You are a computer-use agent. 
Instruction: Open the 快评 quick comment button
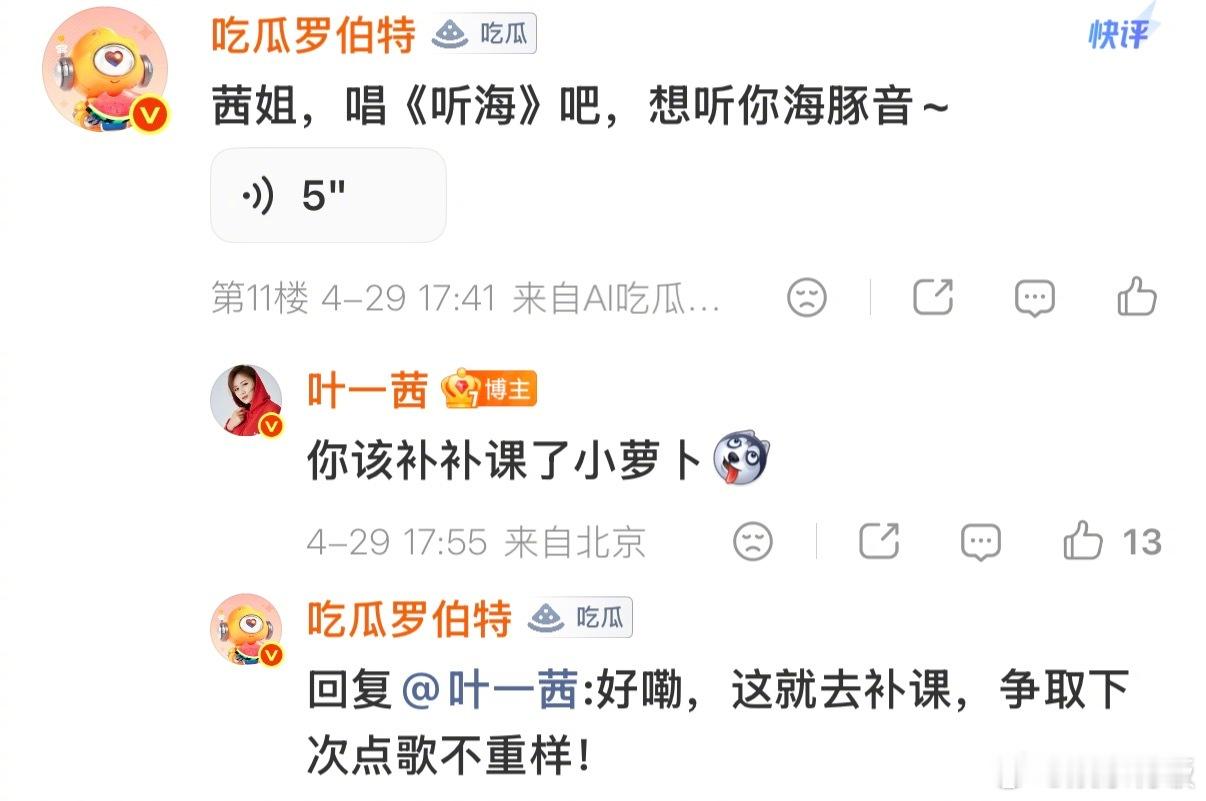coord(1120,32)
